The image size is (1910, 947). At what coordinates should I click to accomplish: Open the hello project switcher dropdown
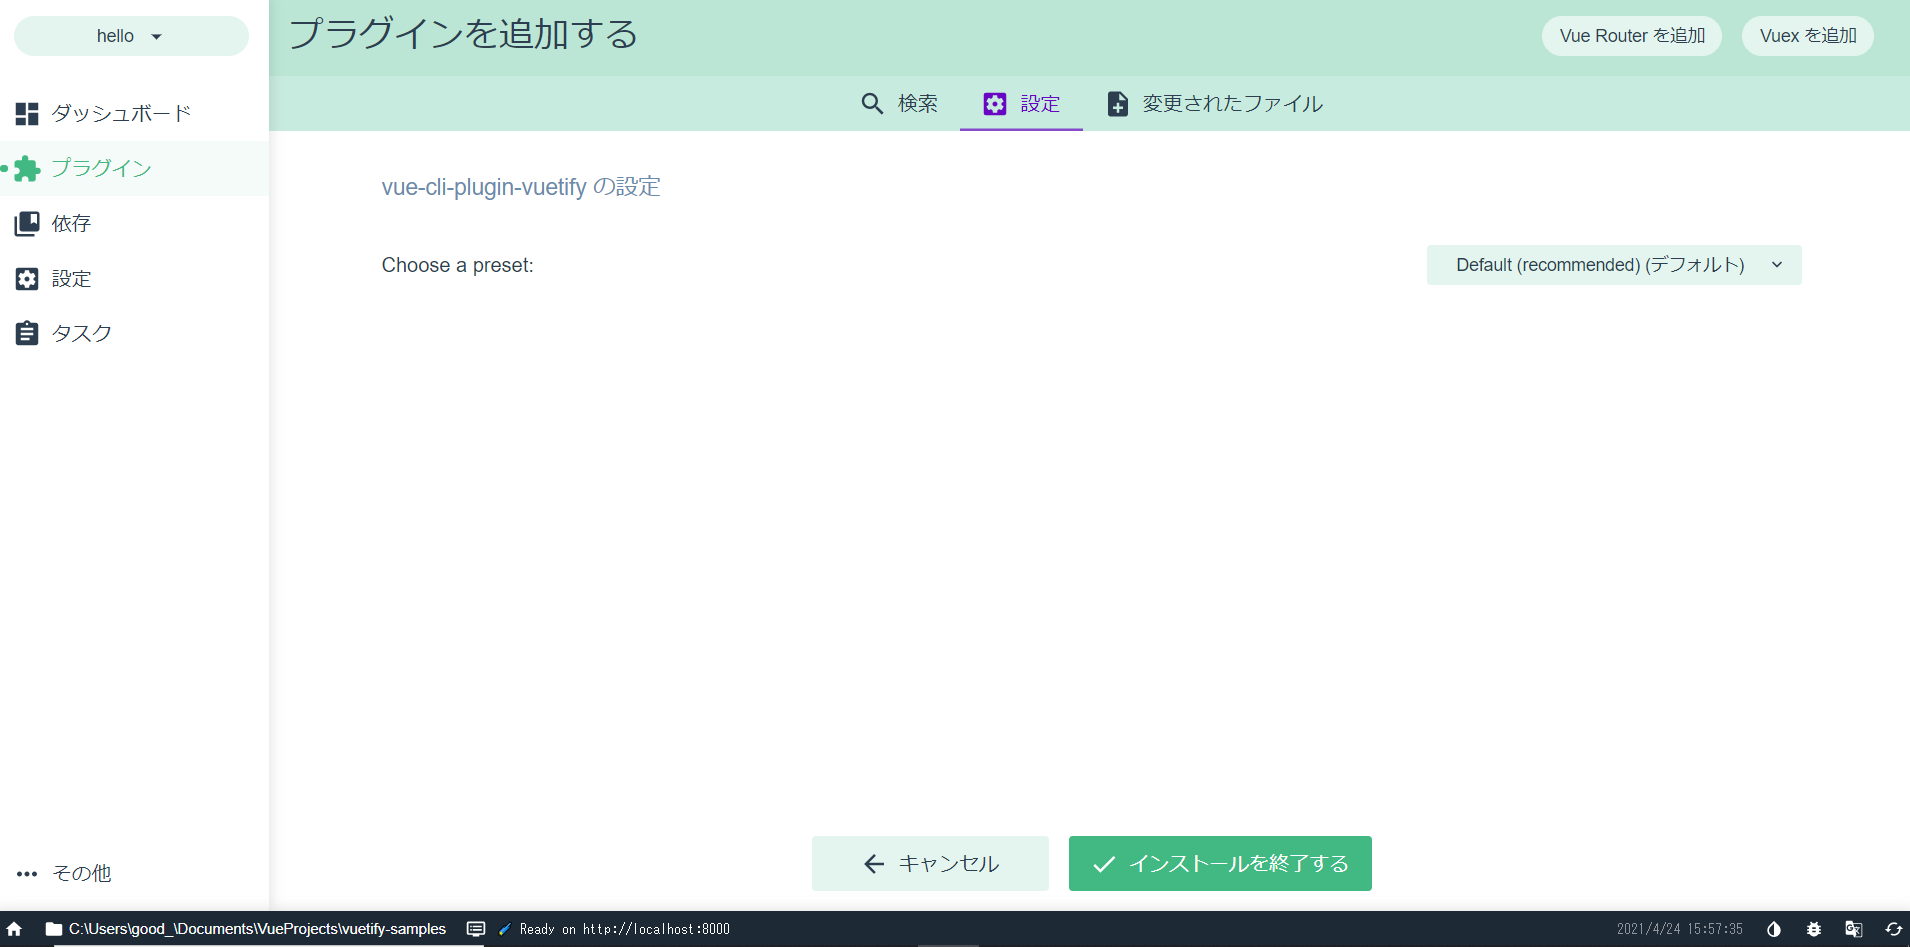point(131,35)
